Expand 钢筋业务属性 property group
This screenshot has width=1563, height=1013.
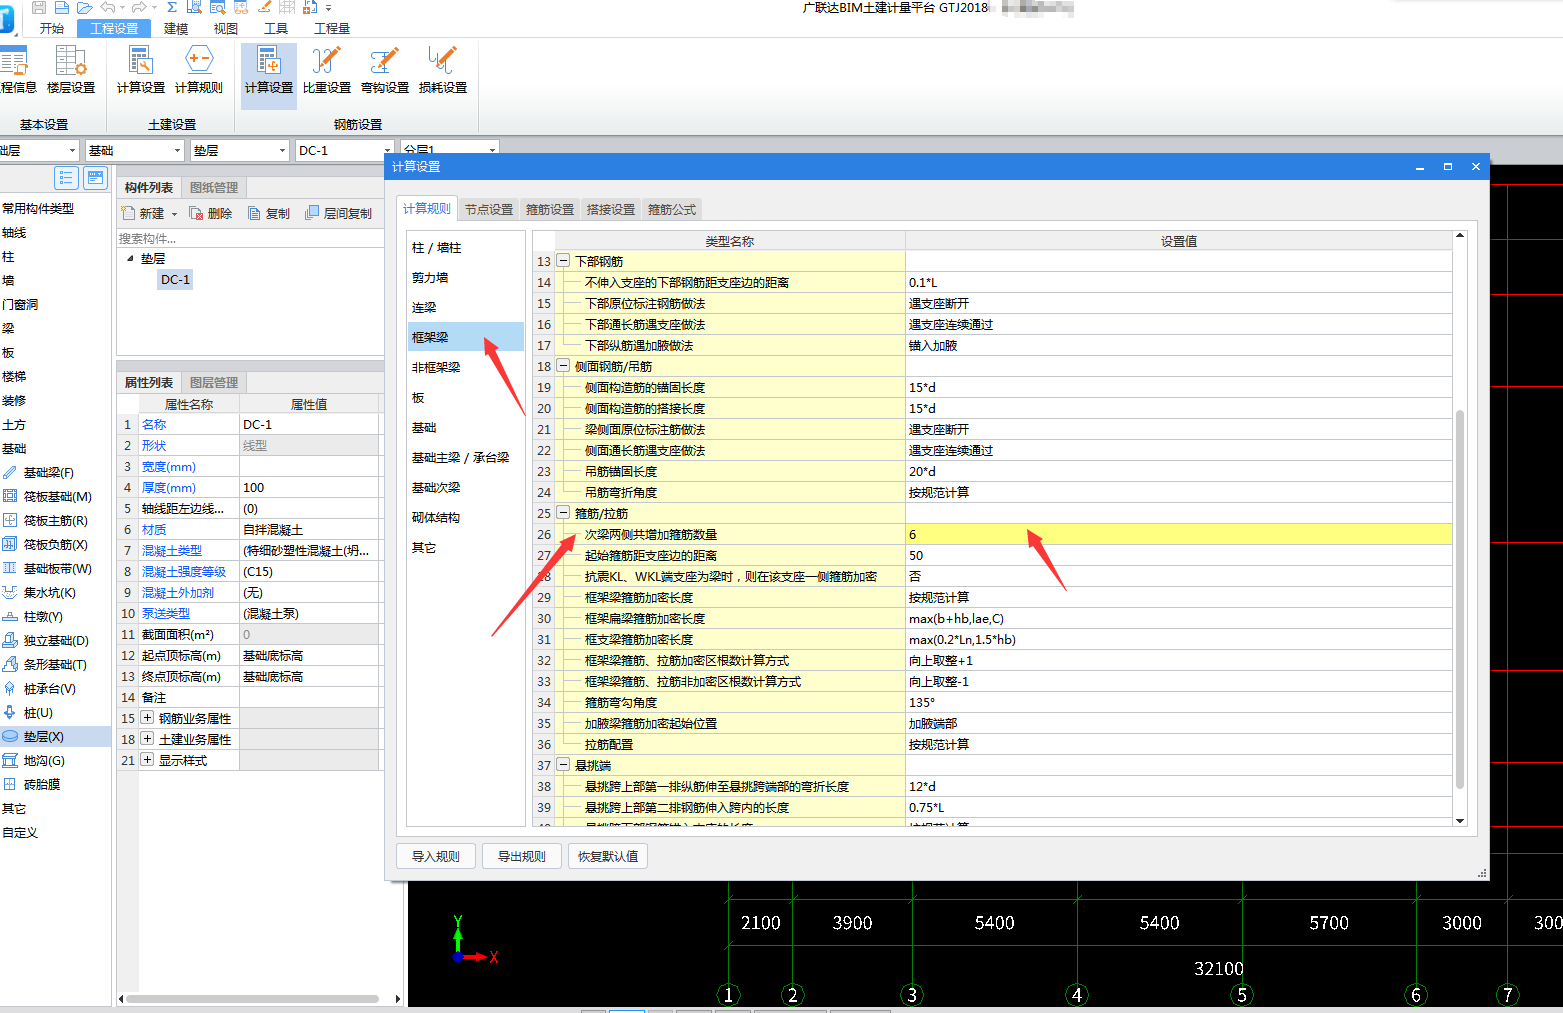(147, 718)
